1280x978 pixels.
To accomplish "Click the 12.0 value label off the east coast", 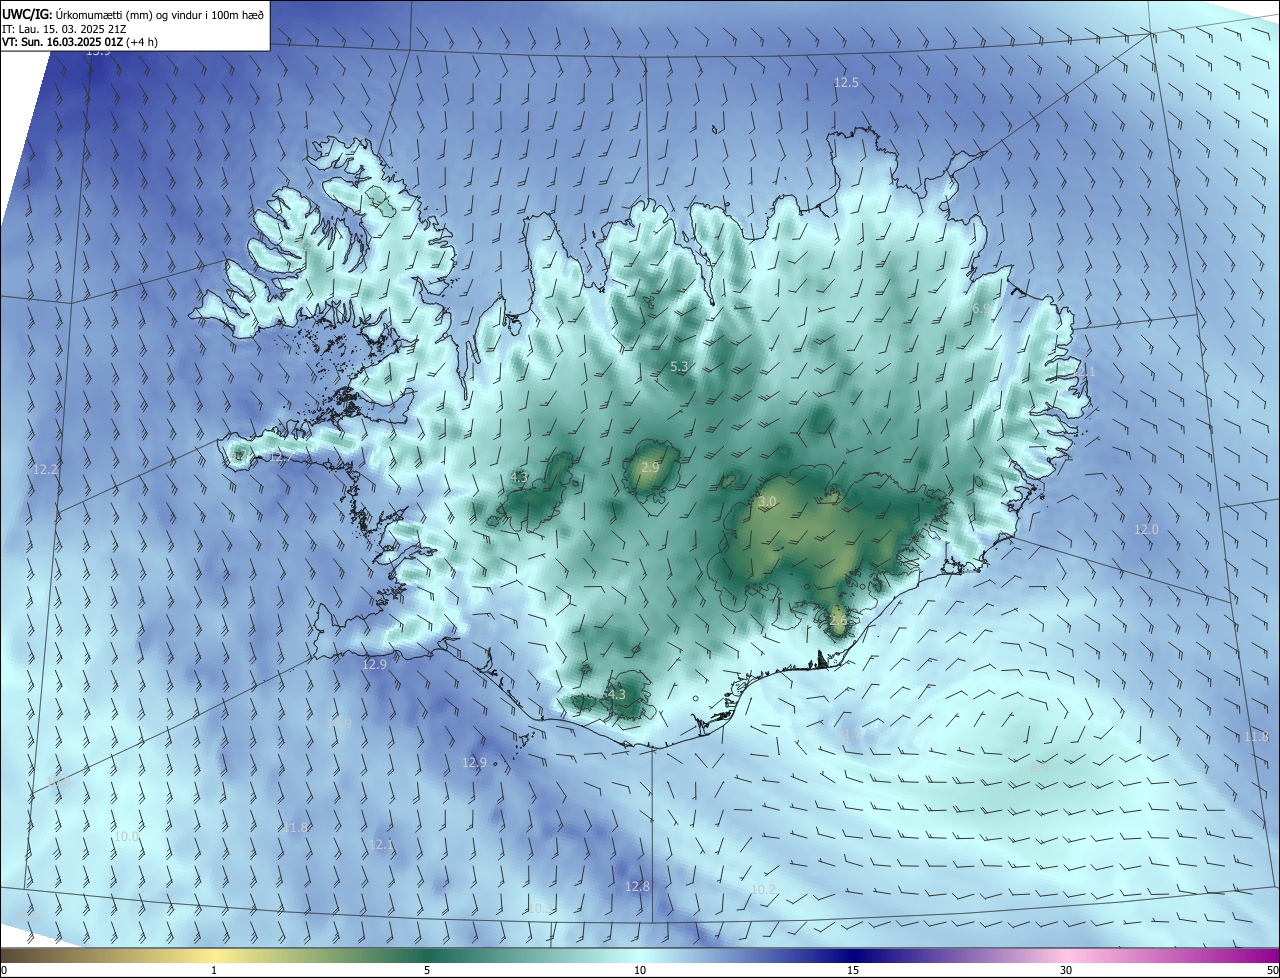I will point(1146,529).
